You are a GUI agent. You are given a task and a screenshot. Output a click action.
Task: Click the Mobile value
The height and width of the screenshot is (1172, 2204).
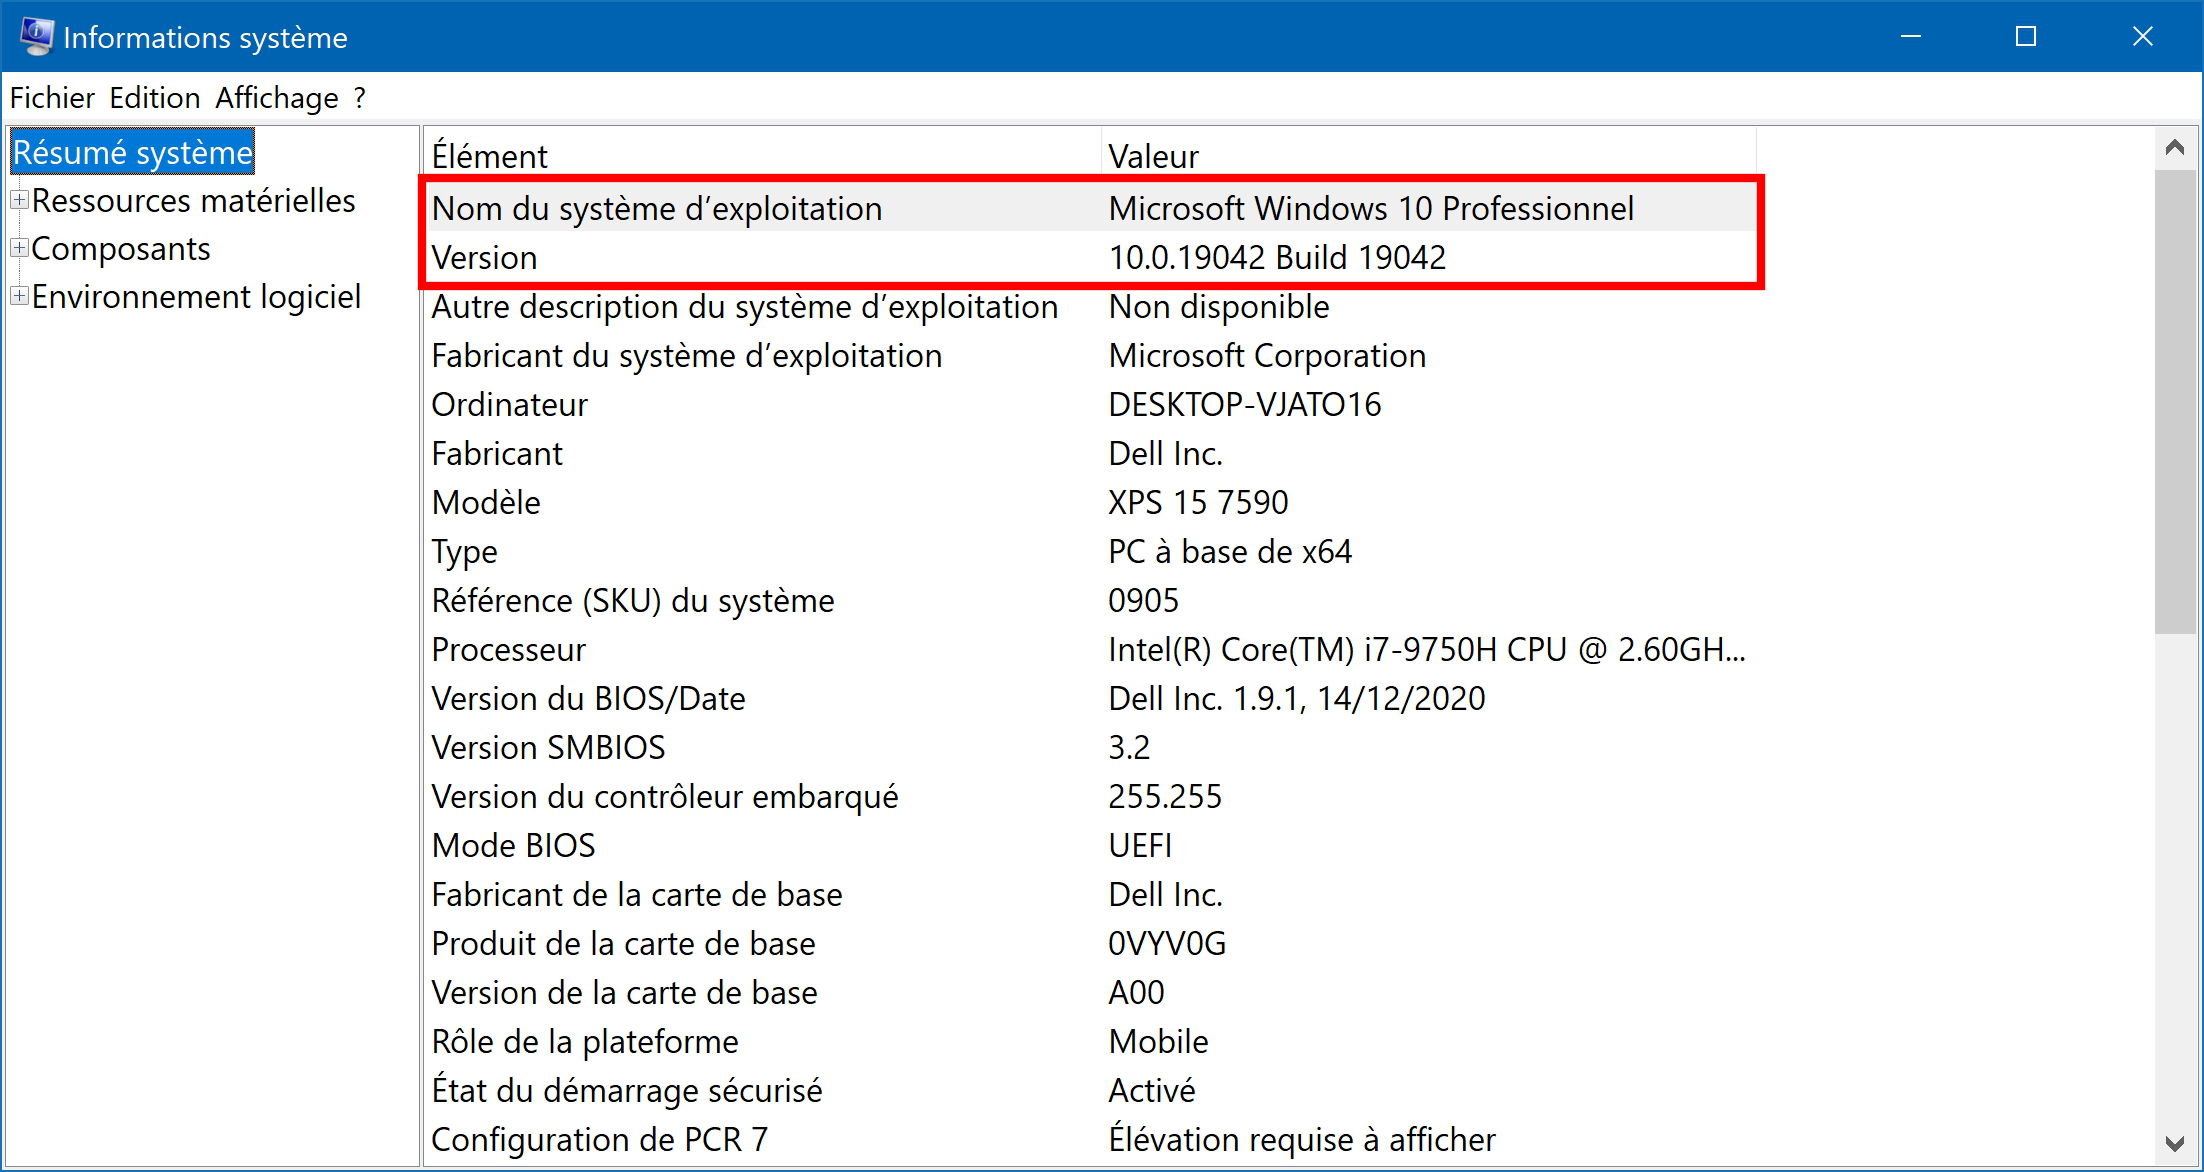coord(1158,1041)
